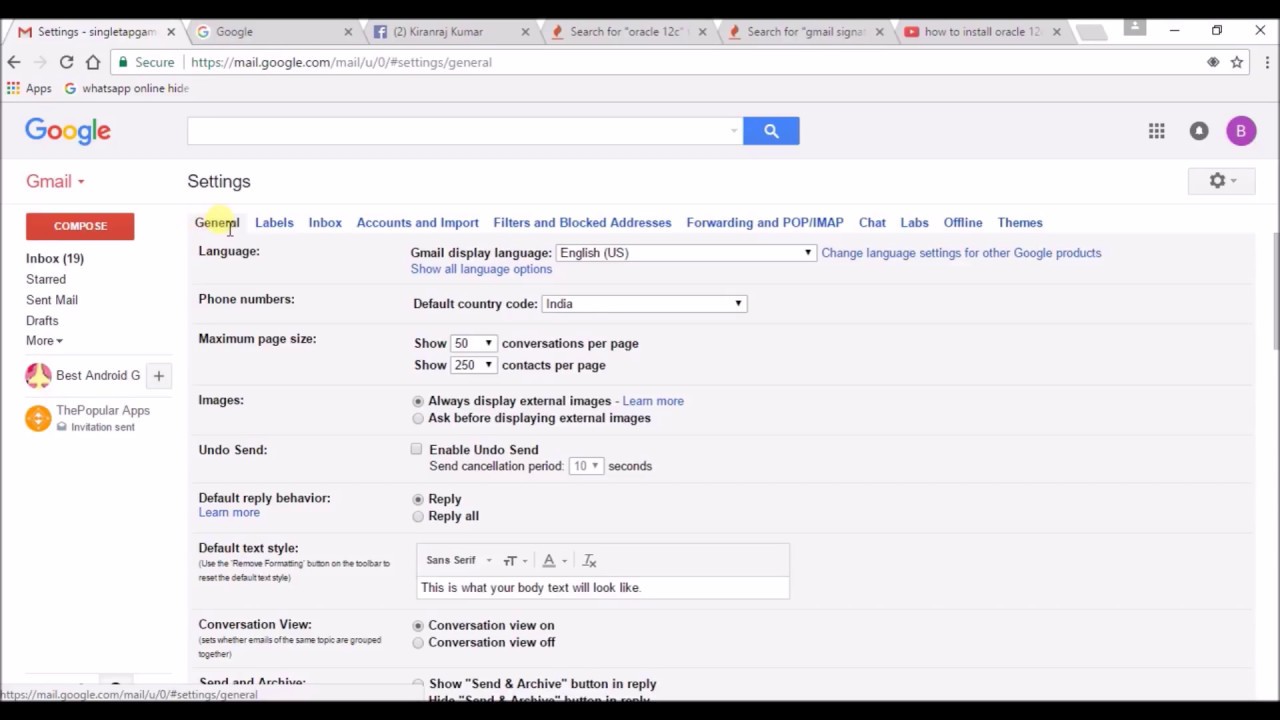Select Reply all as default behavior
This screenshot has width=1280, height=720.
(418, 517)
